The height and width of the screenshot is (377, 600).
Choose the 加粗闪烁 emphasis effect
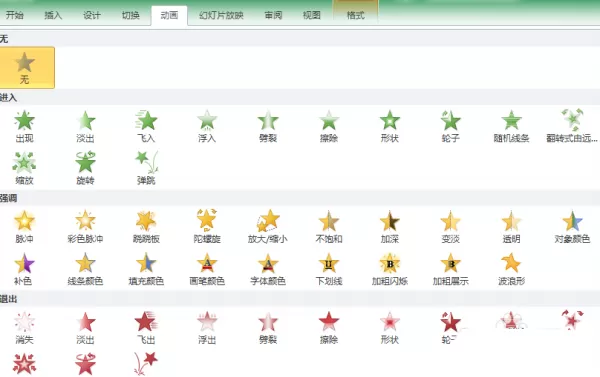(x=390, y=269)
